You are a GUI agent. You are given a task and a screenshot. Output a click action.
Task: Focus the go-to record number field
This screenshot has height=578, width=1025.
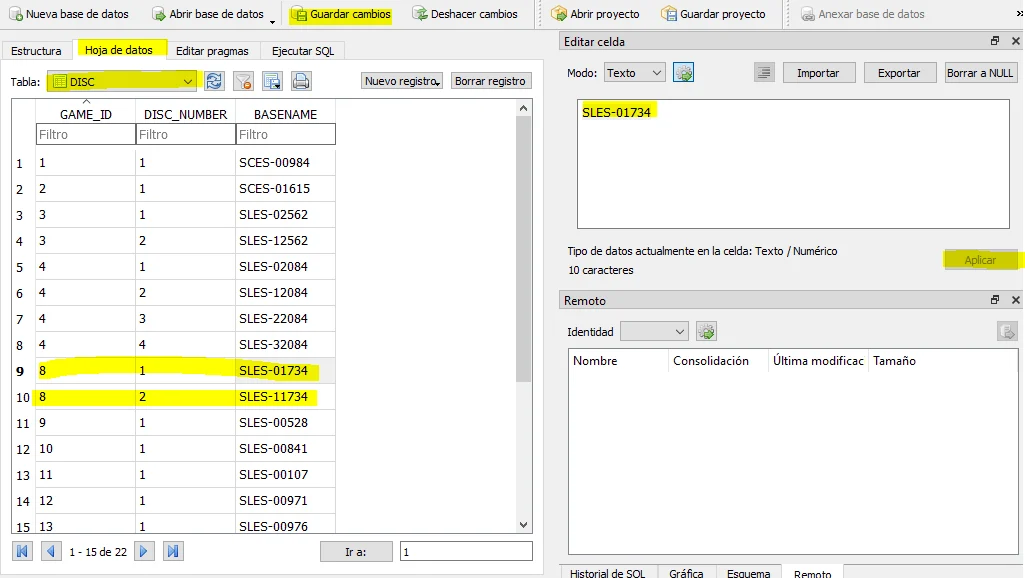click(466, 552)
